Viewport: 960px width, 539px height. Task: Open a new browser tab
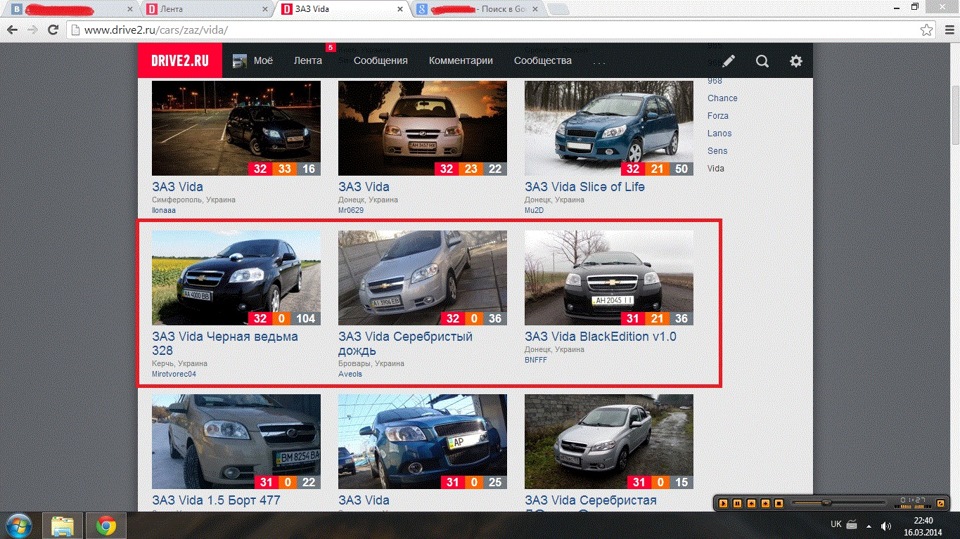[x=558, y=9]
